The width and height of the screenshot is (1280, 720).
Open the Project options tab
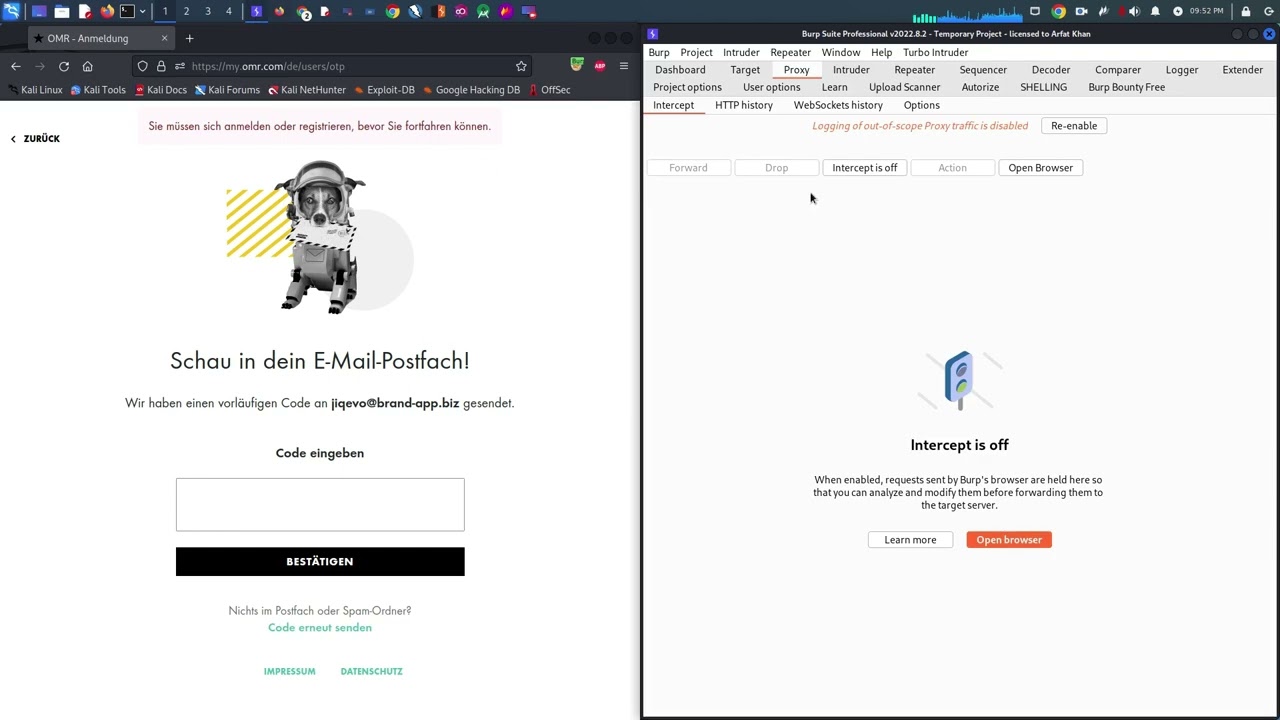pos(687,87)
